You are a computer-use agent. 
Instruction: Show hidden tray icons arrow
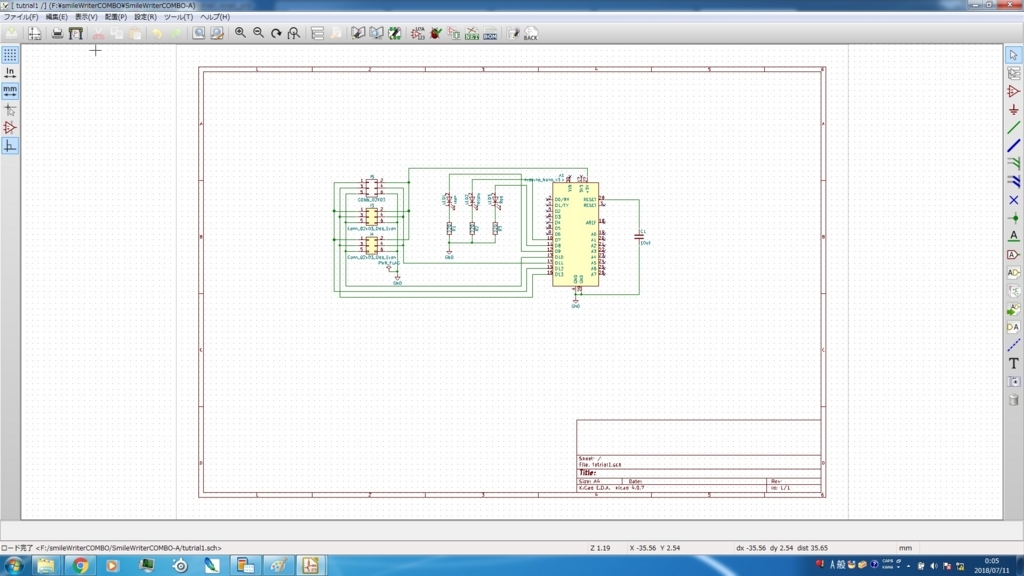click(x=908, y=566)
